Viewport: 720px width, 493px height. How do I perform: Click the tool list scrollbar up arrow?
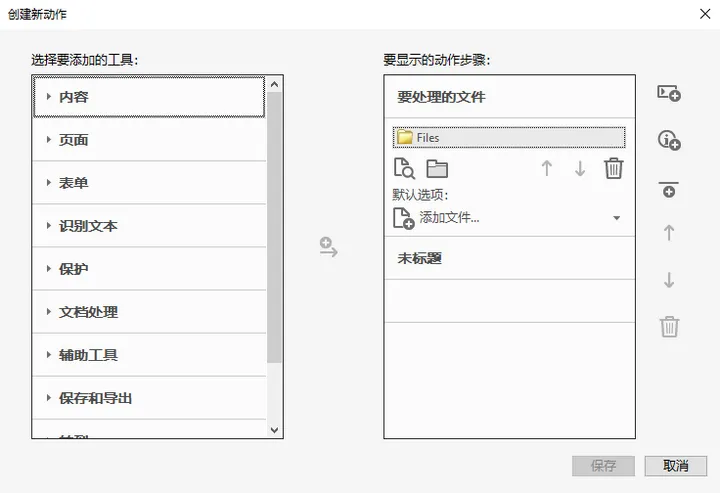[x=275, y=84]
